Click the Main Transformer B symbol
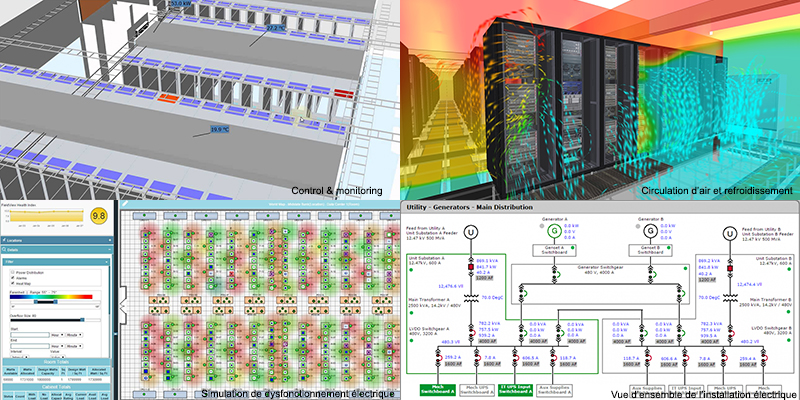The image size is (800, 400). [730, 297]
